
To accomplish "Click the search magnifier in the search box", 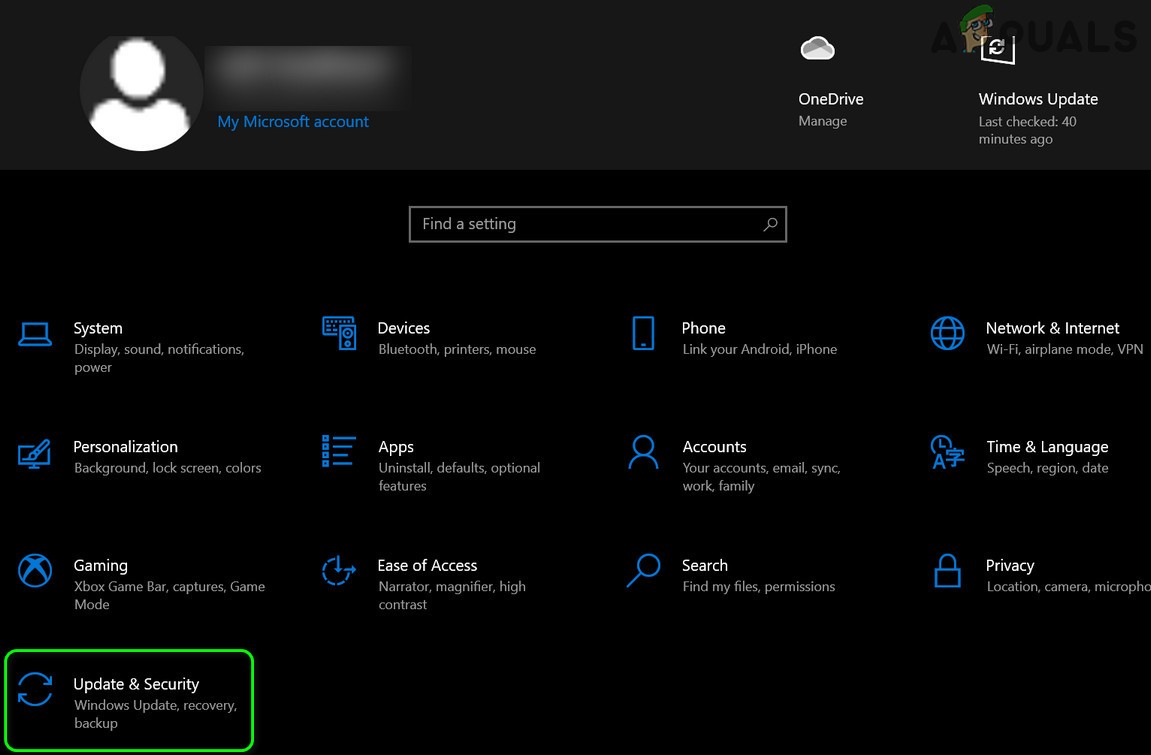I will tap(769, 224).
